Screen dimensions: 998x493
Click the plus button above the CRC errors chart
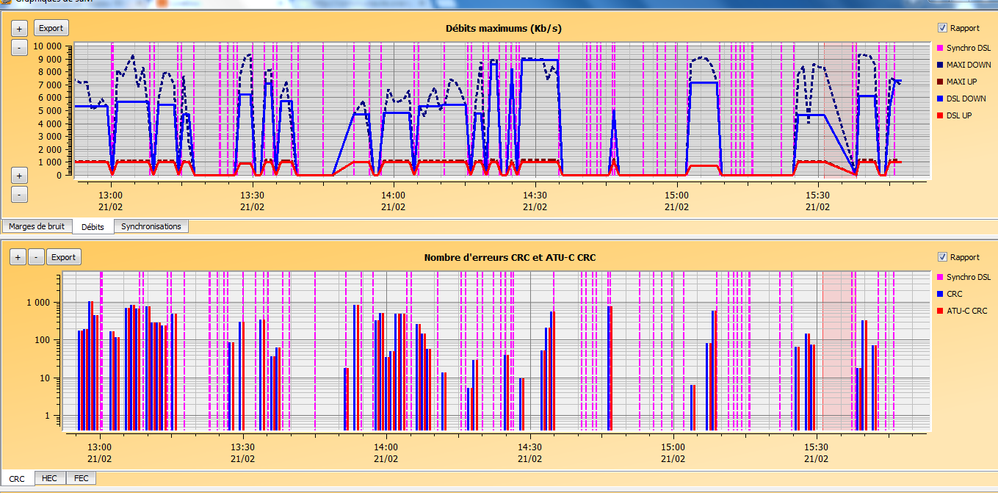[x=18, y=257]
